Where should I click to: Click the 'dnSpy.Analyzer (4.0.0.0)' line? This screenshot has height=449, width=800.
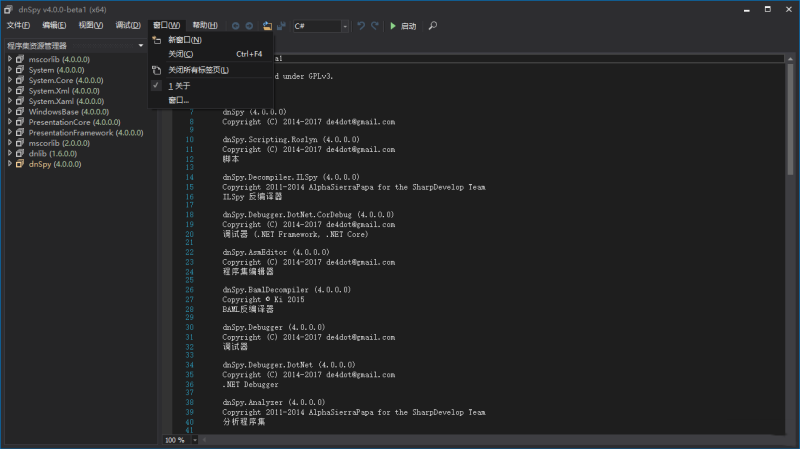pos(273,402)
